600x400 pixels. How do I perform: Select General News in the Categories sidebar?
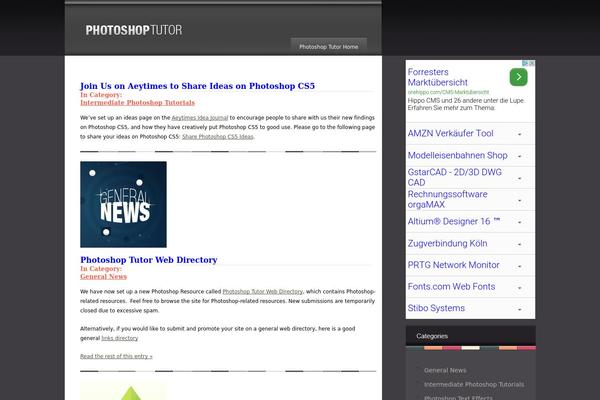[x=445, y=371]
